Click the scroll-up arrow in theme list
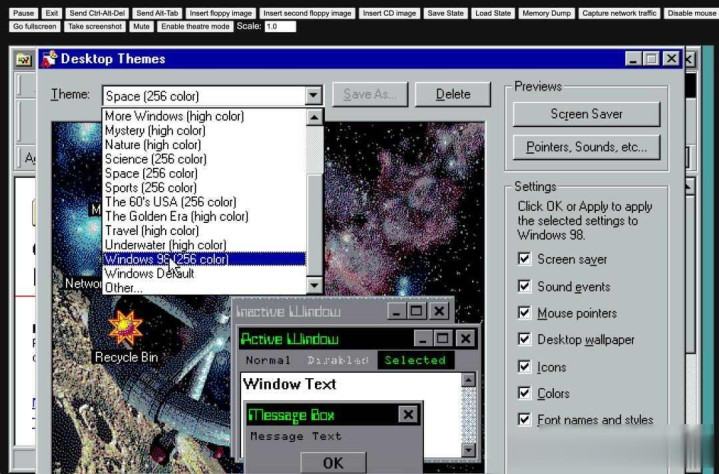 point(314,117)
